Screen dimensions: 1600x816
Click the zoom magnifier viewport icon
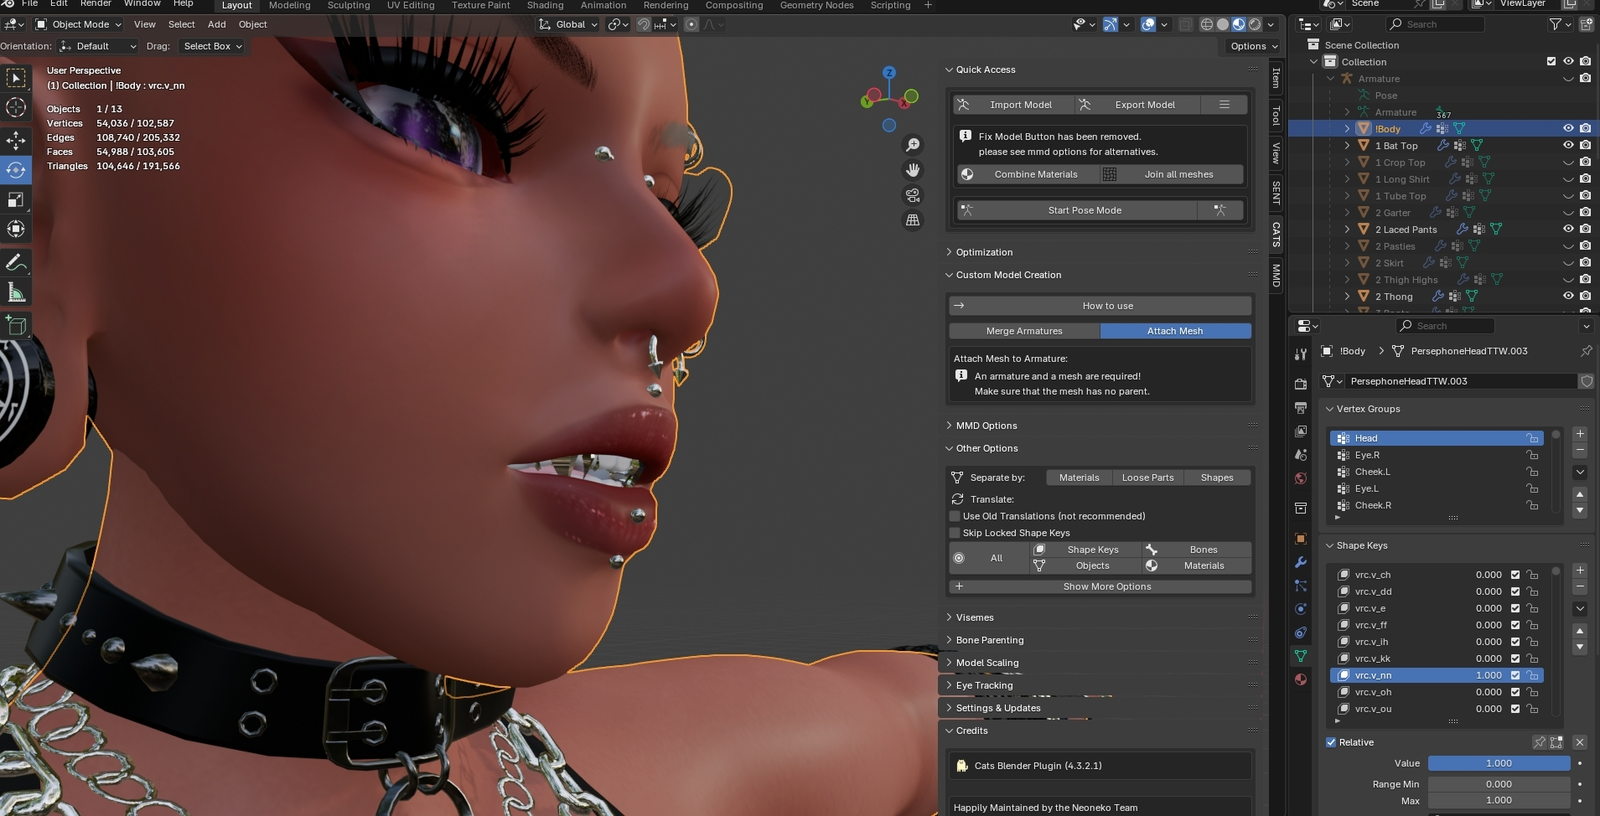click(x=912, y=146)
